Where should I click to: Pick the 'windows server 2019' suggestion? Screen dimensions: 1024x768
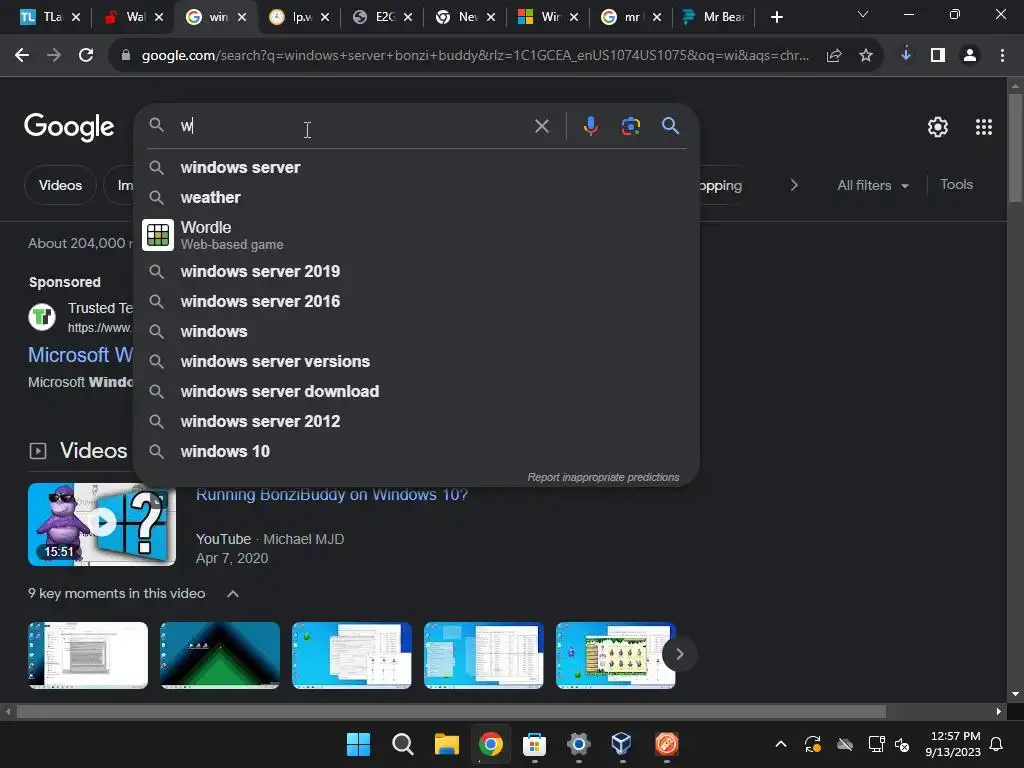pyautogui.click(x=416, y=271)
